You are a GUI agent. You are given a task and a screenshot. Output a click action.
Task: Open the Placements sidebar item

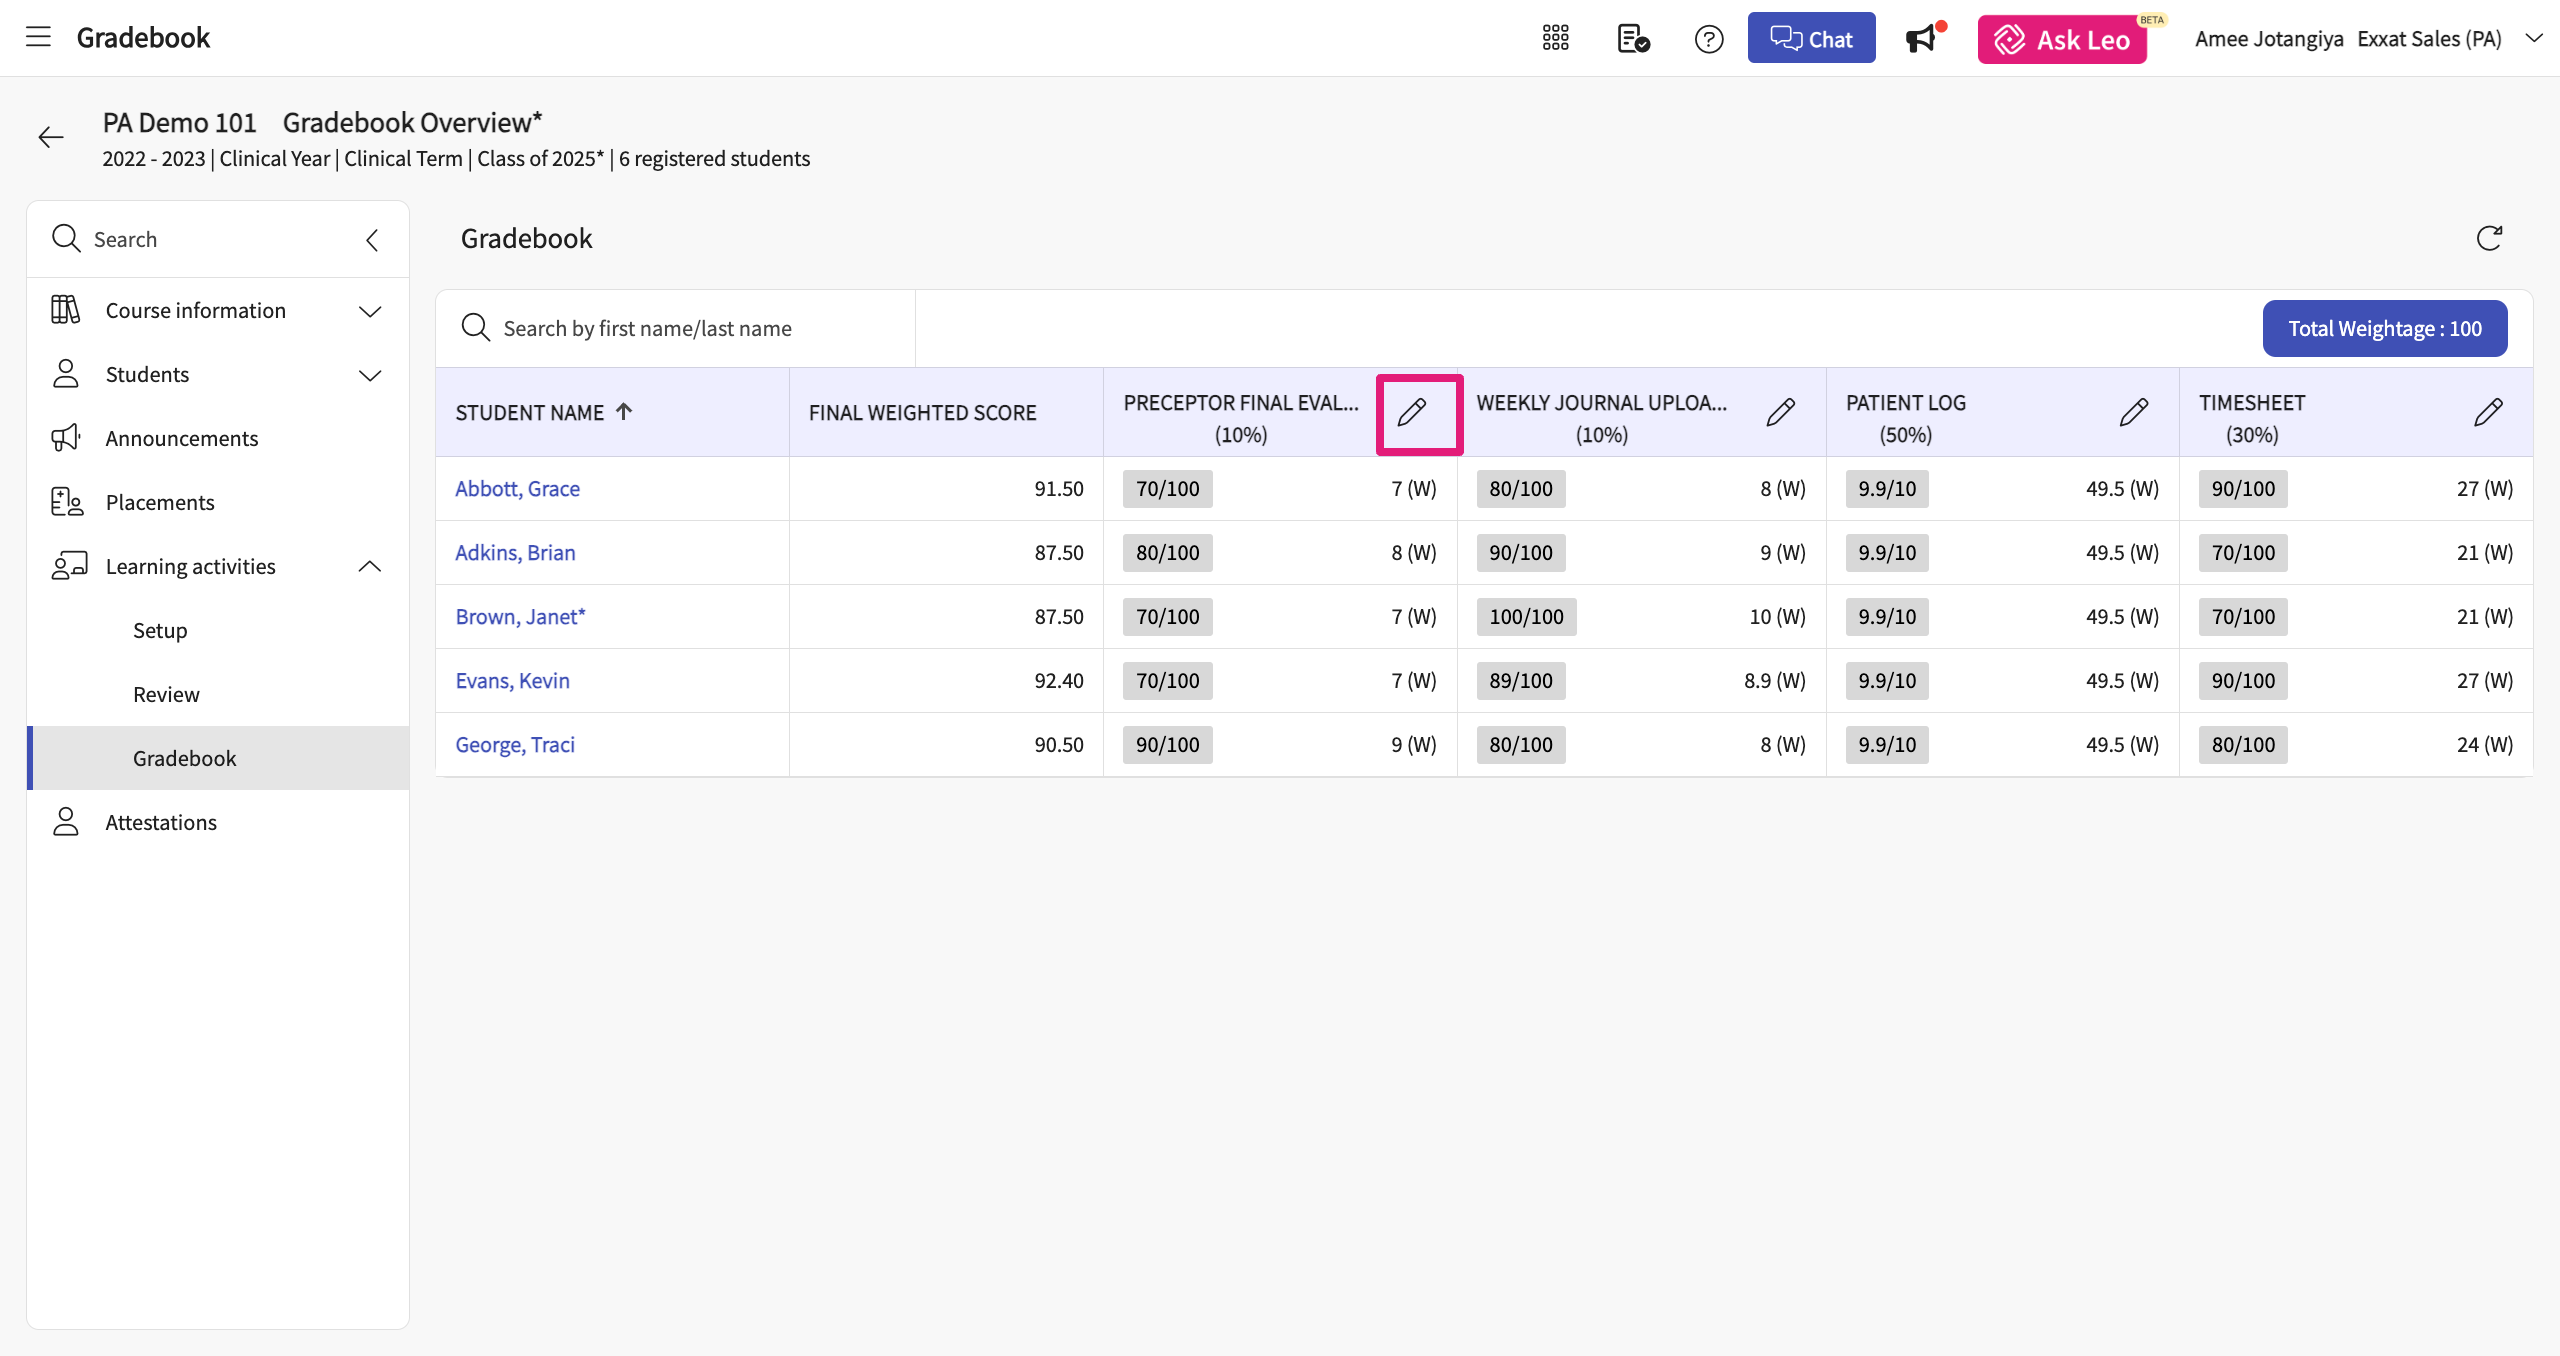pyautogui.click(x=160, y=502)
